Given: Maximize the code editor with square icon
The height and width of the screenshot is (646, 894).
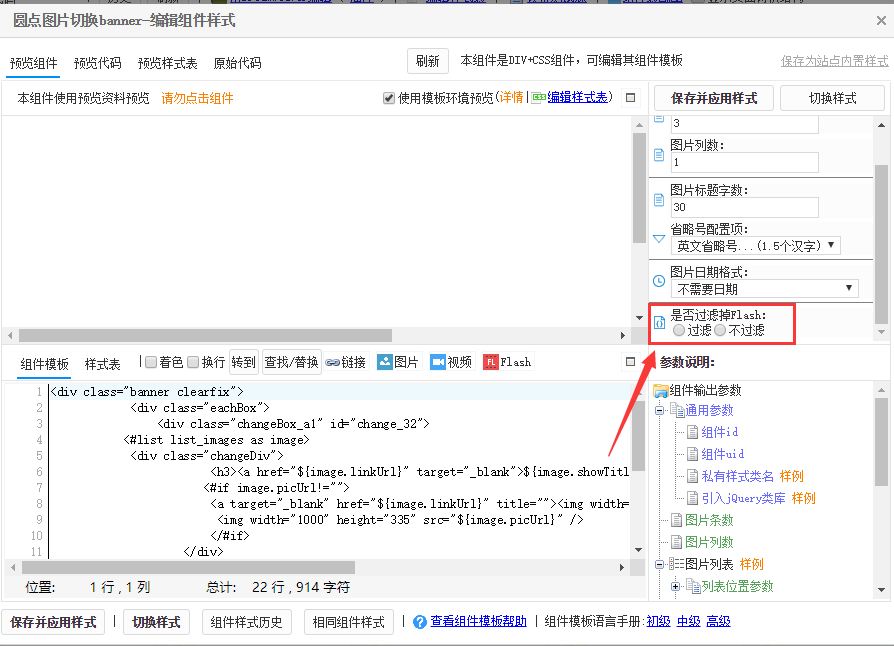Looking at the screenshot, I should pyautogui.click(x=630, y=362).
